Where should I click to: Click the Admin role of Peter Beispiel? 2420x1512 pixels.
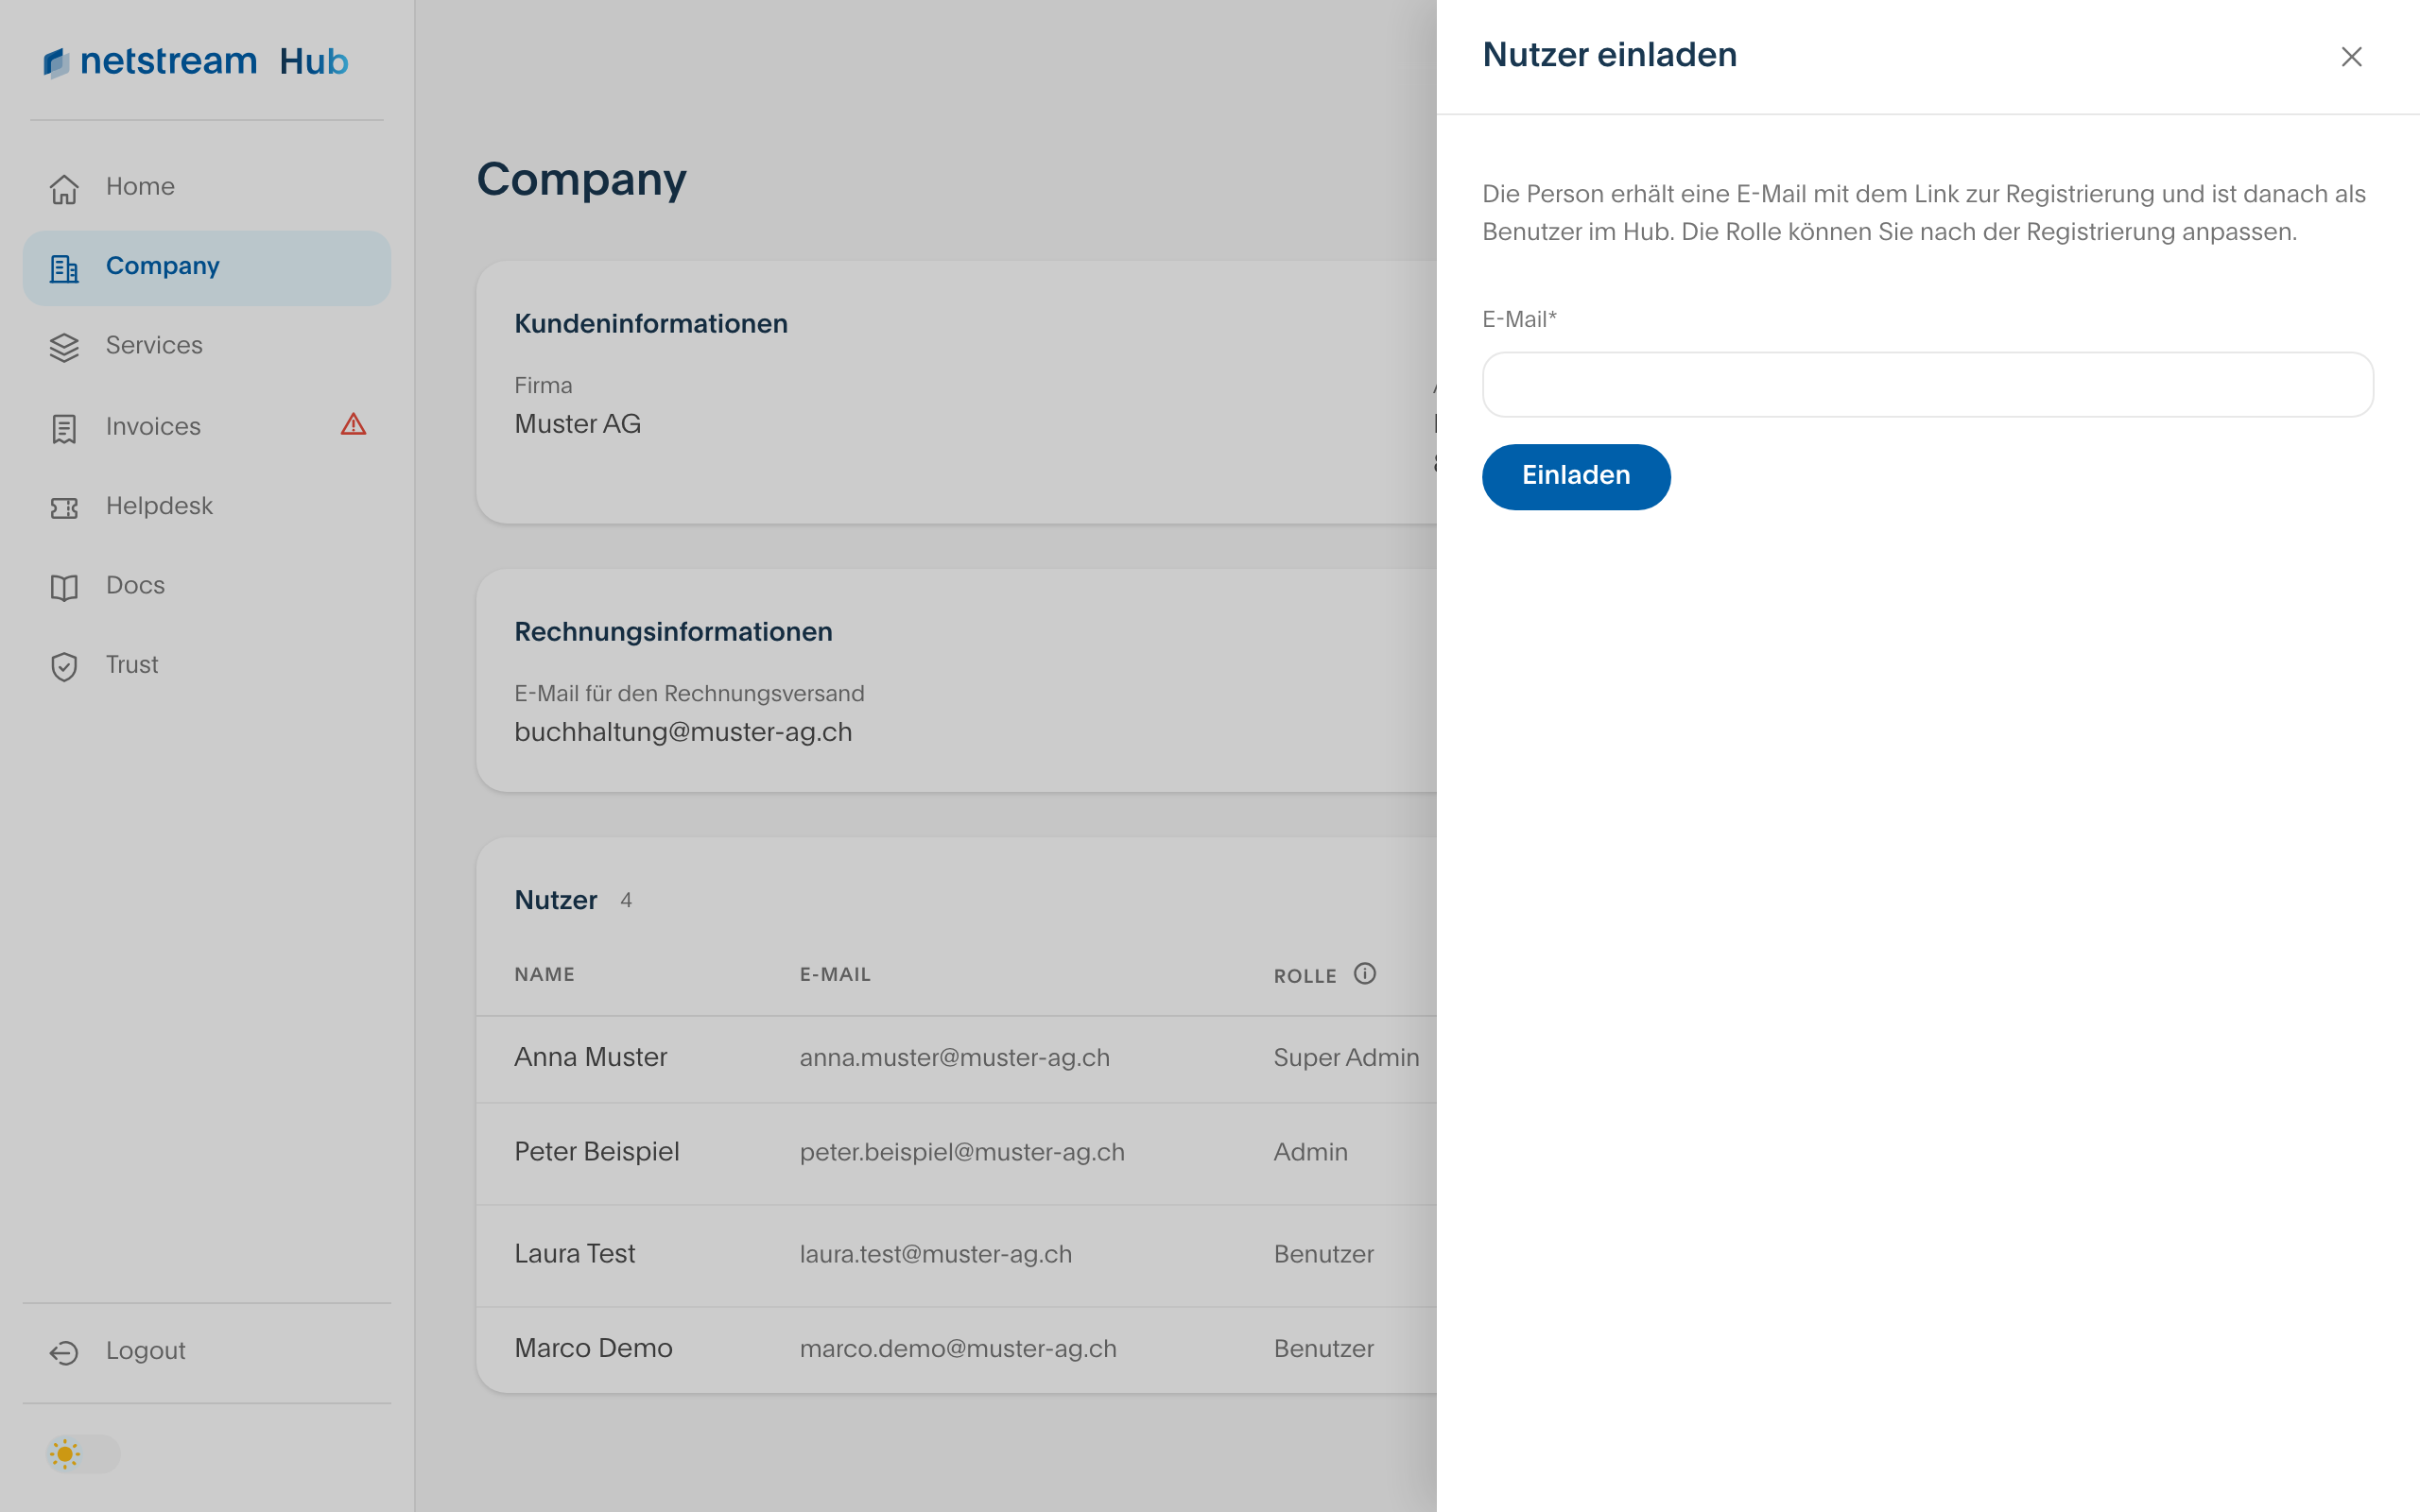(x=1310, y=1152)
